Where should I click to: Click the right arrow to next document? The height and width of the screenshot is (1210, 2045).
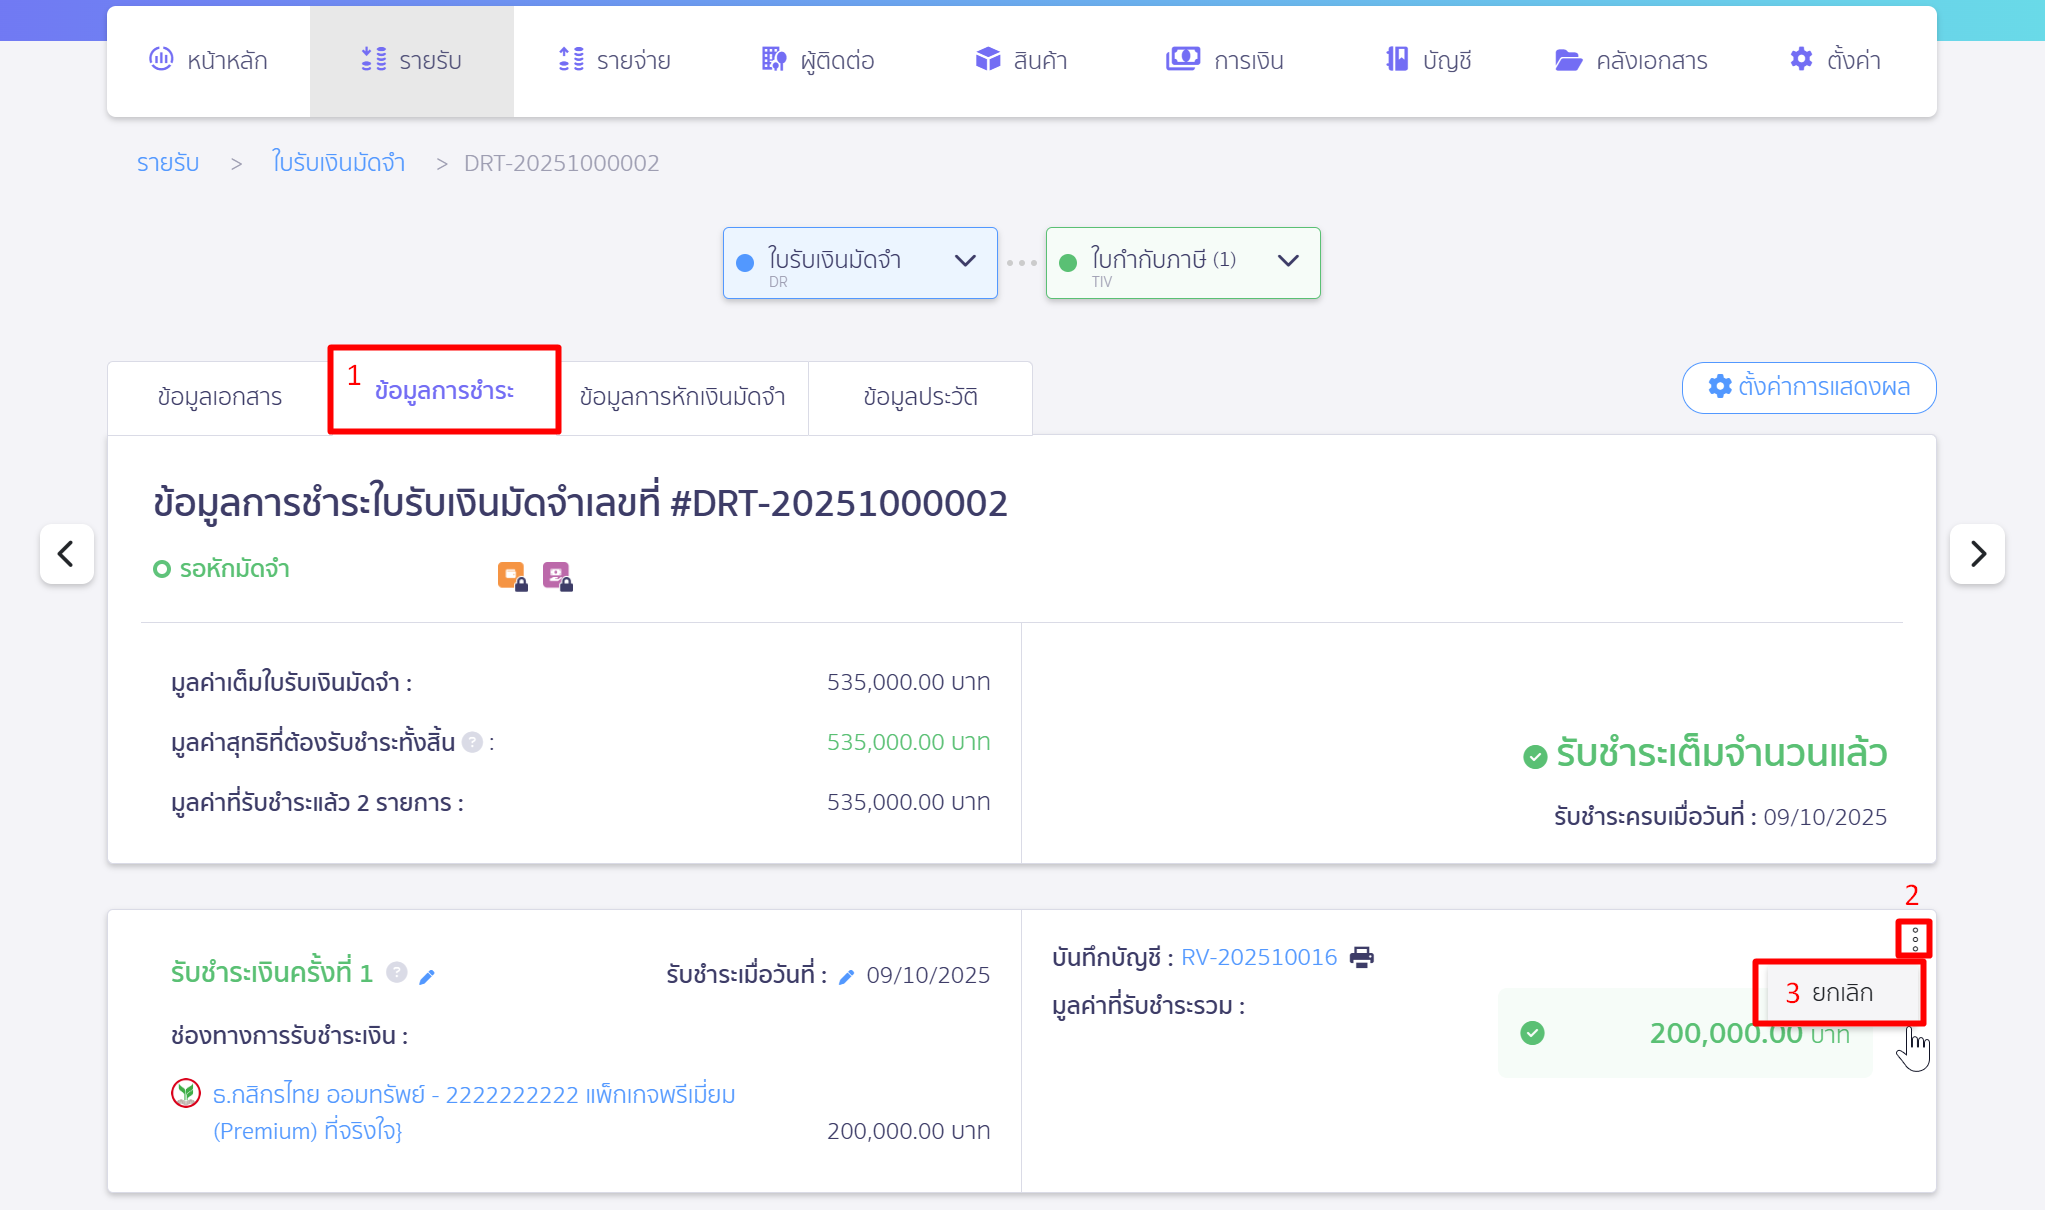[1977, 553]
